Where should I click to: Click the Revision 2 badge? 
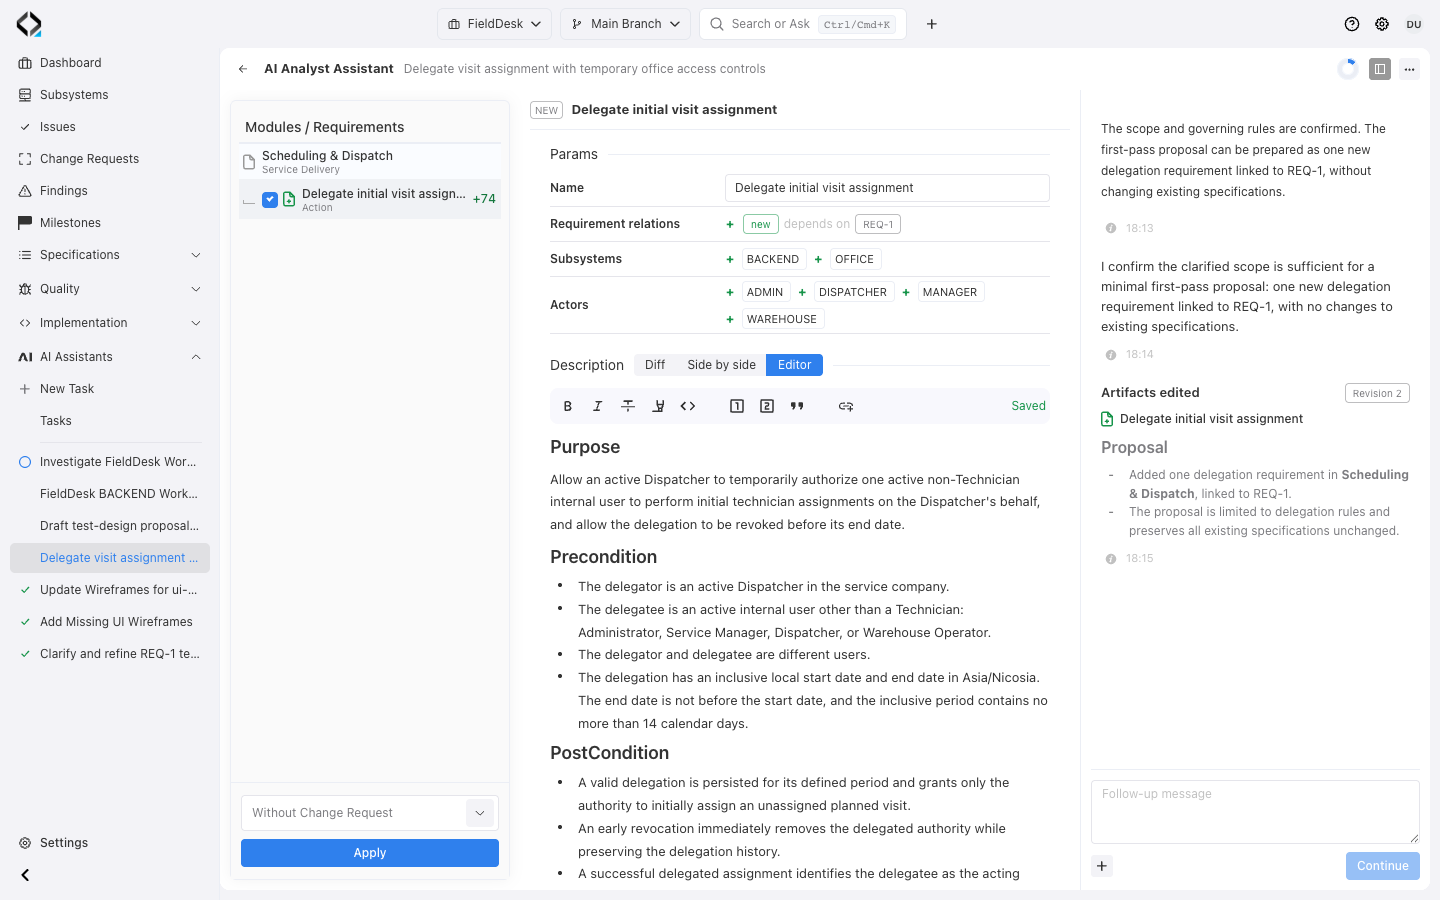pos(1377,394)
